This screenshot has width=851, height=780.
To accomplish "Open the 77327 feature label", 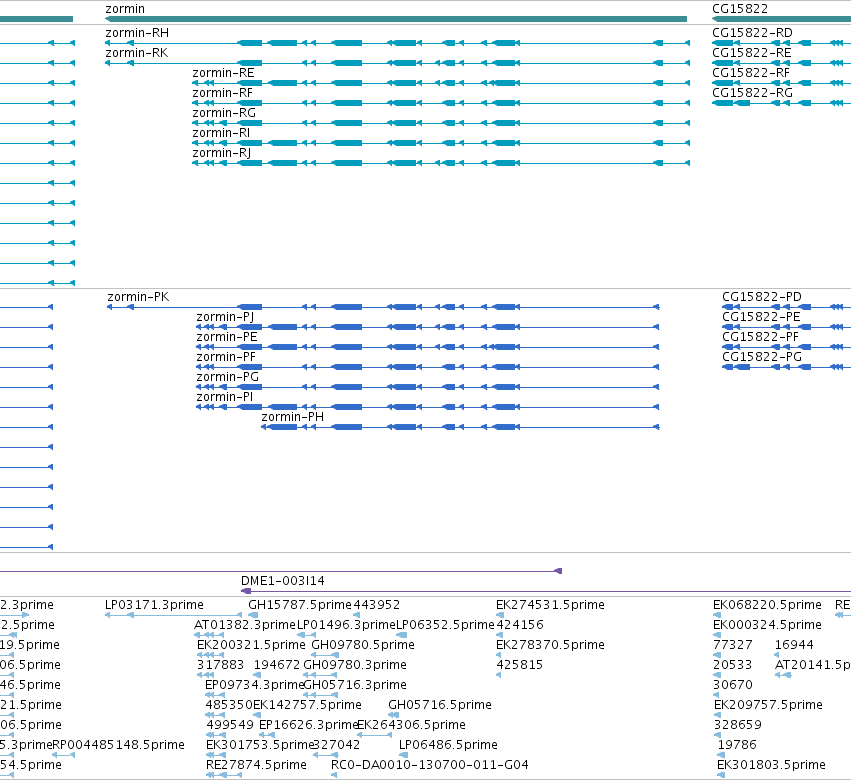I will pos(733,645).
